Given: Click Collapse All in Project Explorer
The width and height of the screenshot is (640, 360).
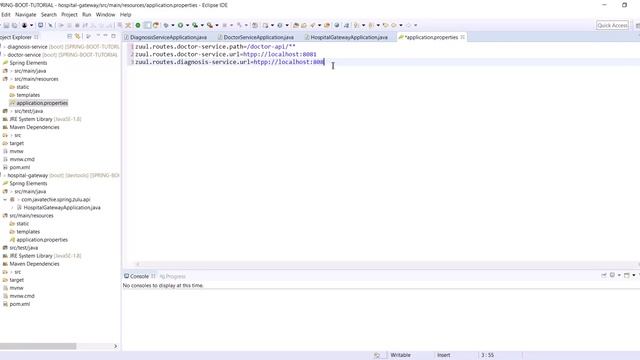Looking at the screenshot, I should point(69,37).
